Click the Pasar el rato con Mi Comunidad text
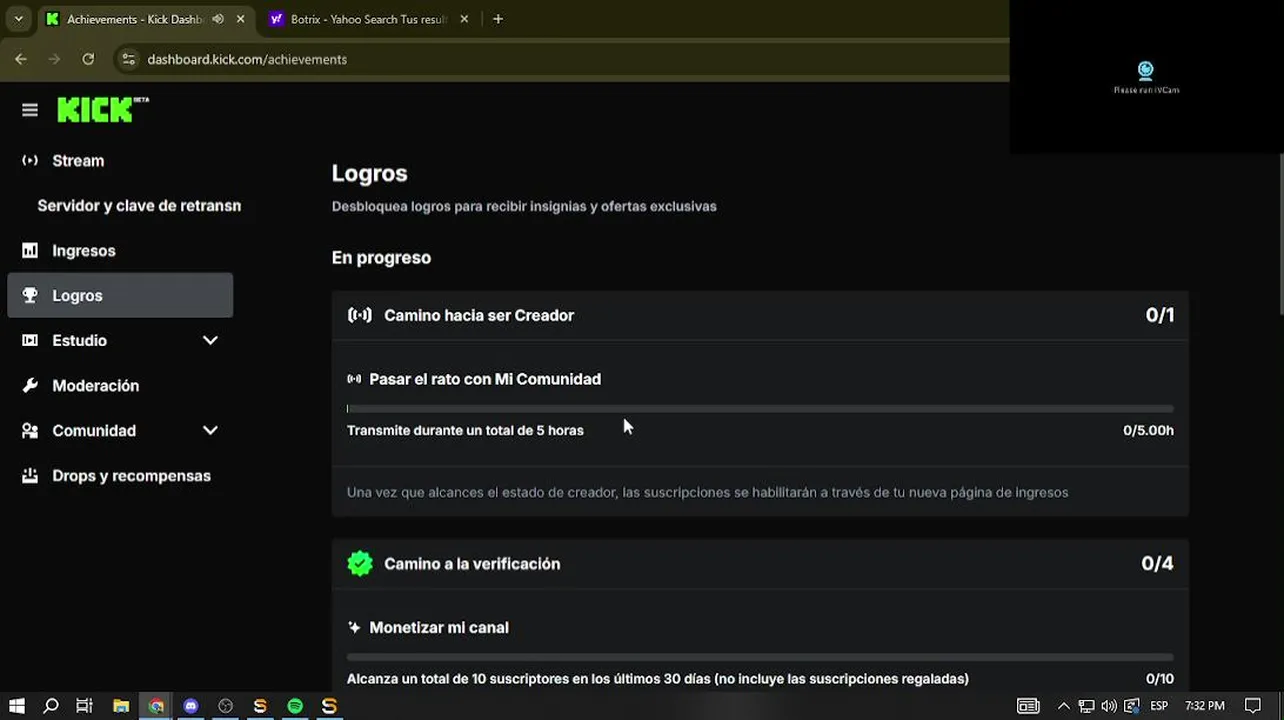The height and width of the screenshot is (720, 1284). [485, 379]
